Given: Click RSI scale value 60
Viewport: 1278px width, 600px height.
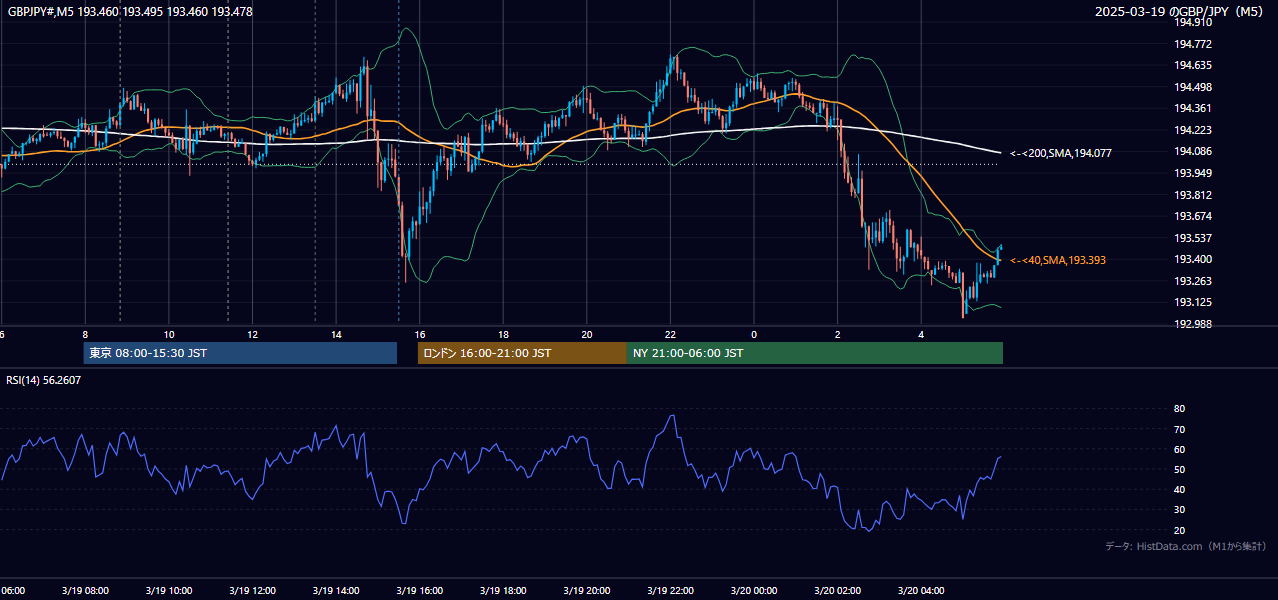Looking at the screenshot, I should (1179, 449).
